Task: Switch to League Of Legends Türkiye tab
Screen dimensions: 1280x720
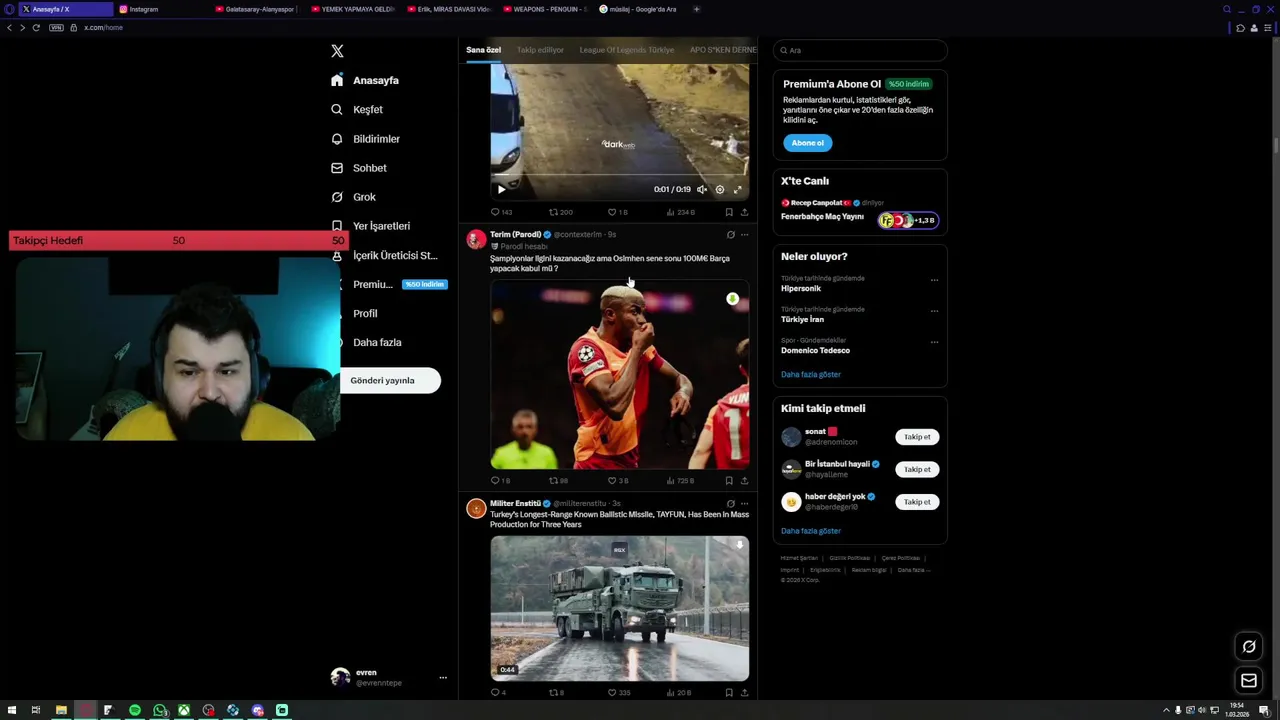Action: [x=626, y=50]
